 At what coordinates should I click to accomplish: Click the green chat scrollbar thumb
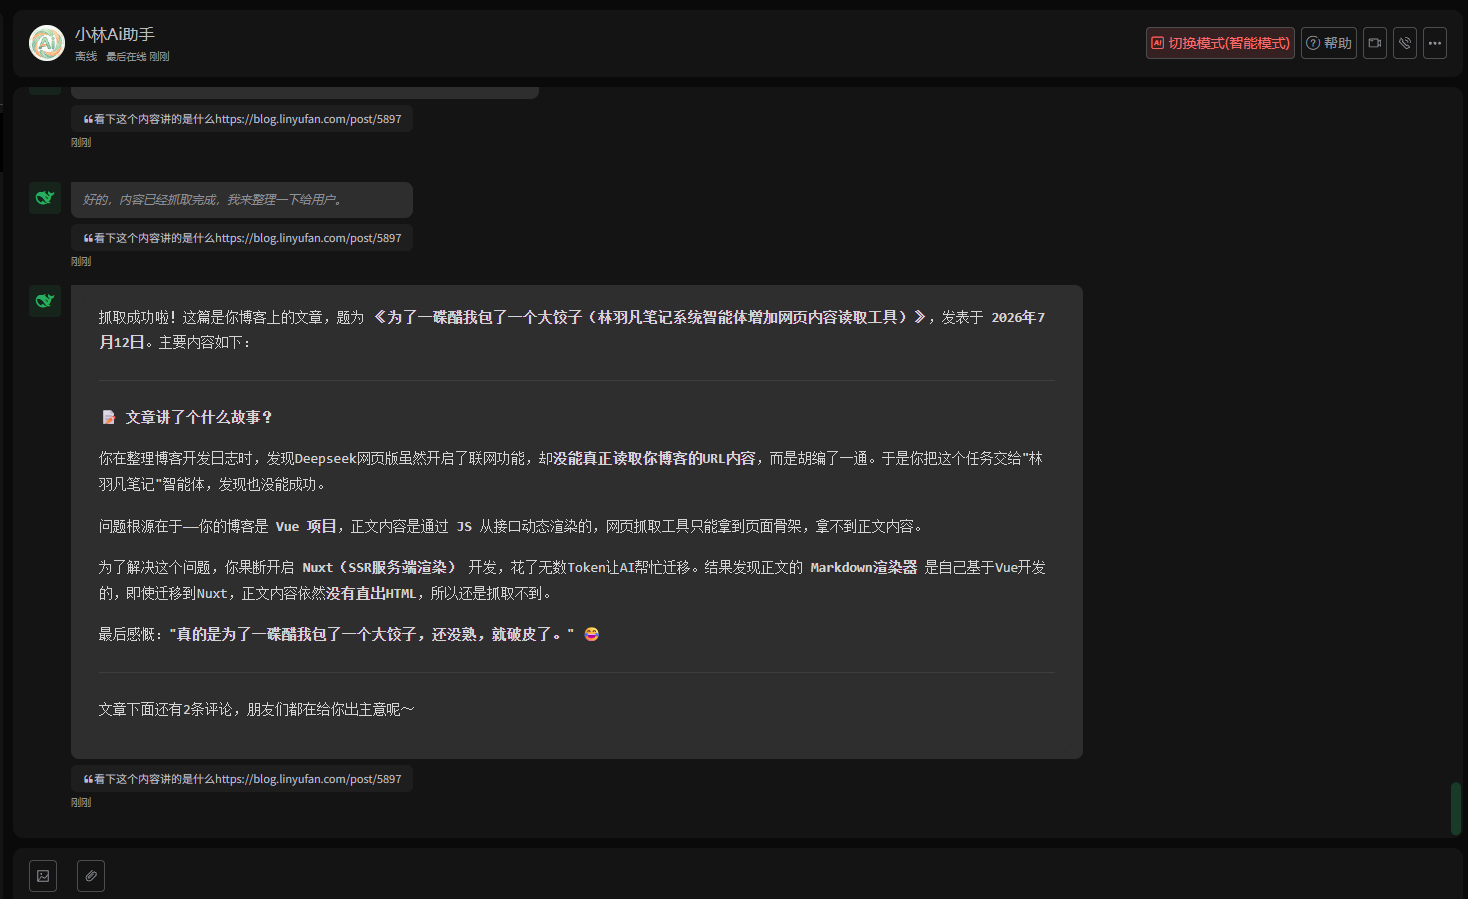coord(1456,809)
